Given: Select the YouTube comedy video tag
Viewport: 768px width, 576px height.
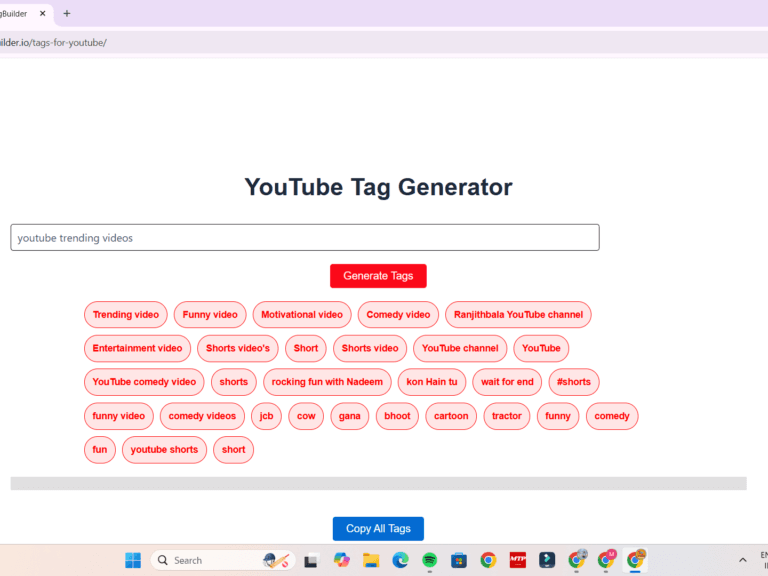Looking at the screenshot, I should point(144,382).
